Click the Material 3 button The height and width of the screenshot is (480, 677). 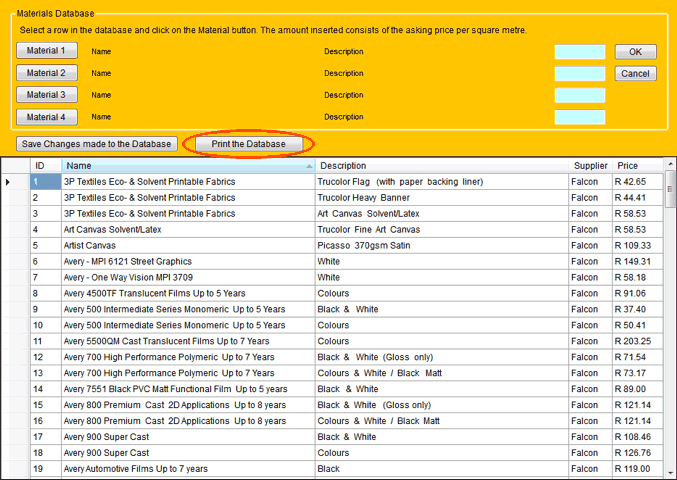click(x=47, y=95)
